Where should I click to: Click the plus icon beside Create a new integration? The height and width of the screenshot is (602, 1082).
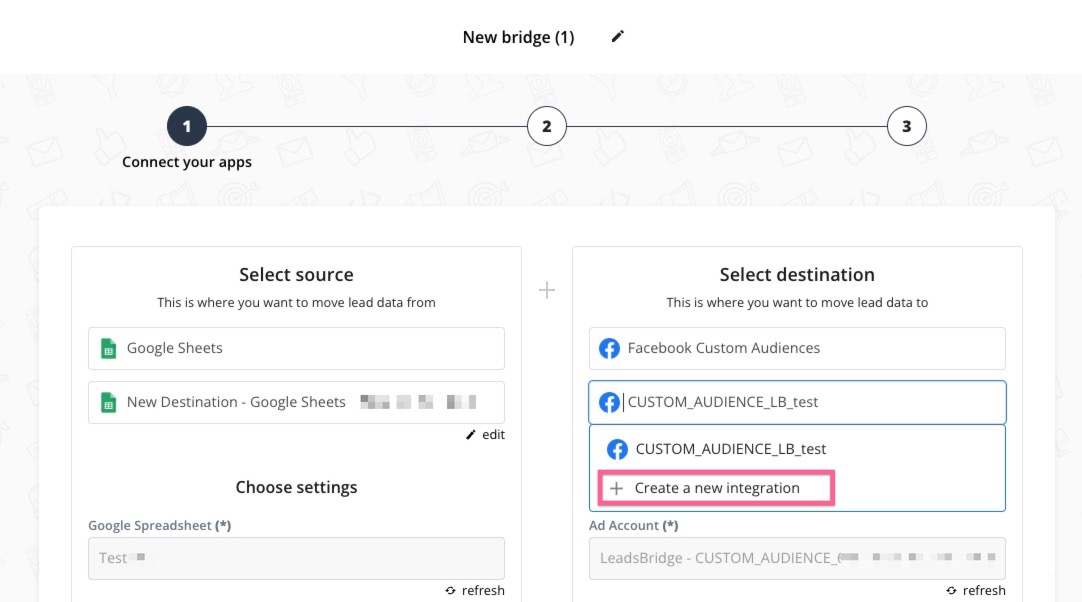pos(616,488)
